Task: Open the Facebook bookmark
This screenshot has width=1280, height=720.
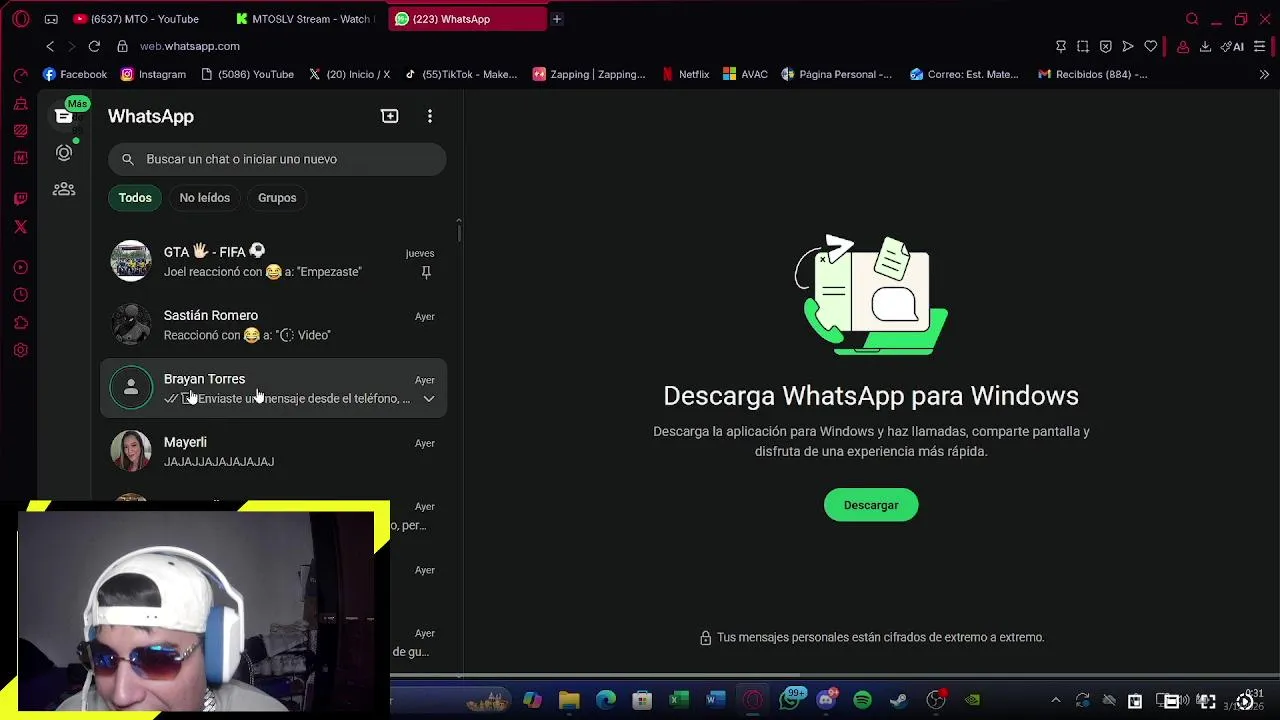Action: 75,74
